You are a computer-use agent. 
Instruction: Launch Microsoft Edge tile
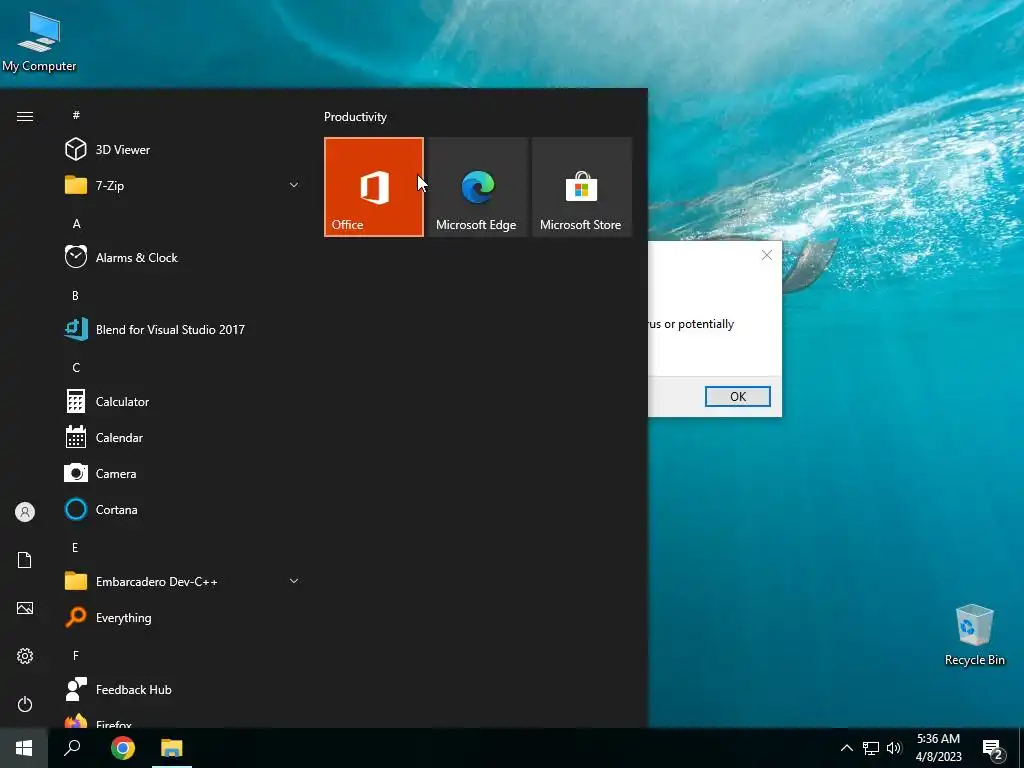pyautogui.click(x=477, y=187)
